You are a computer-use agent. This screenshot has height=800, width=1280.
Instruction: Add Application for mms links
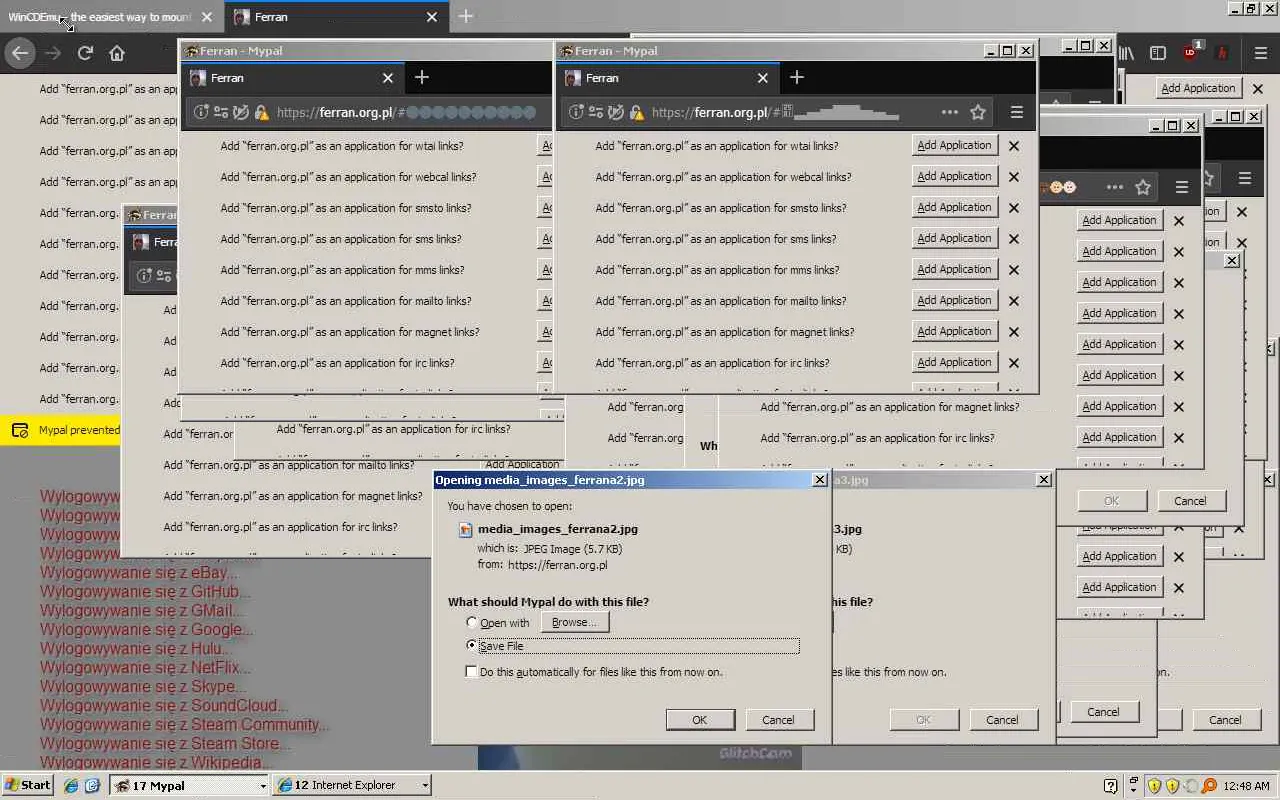(x=954, y=269)
